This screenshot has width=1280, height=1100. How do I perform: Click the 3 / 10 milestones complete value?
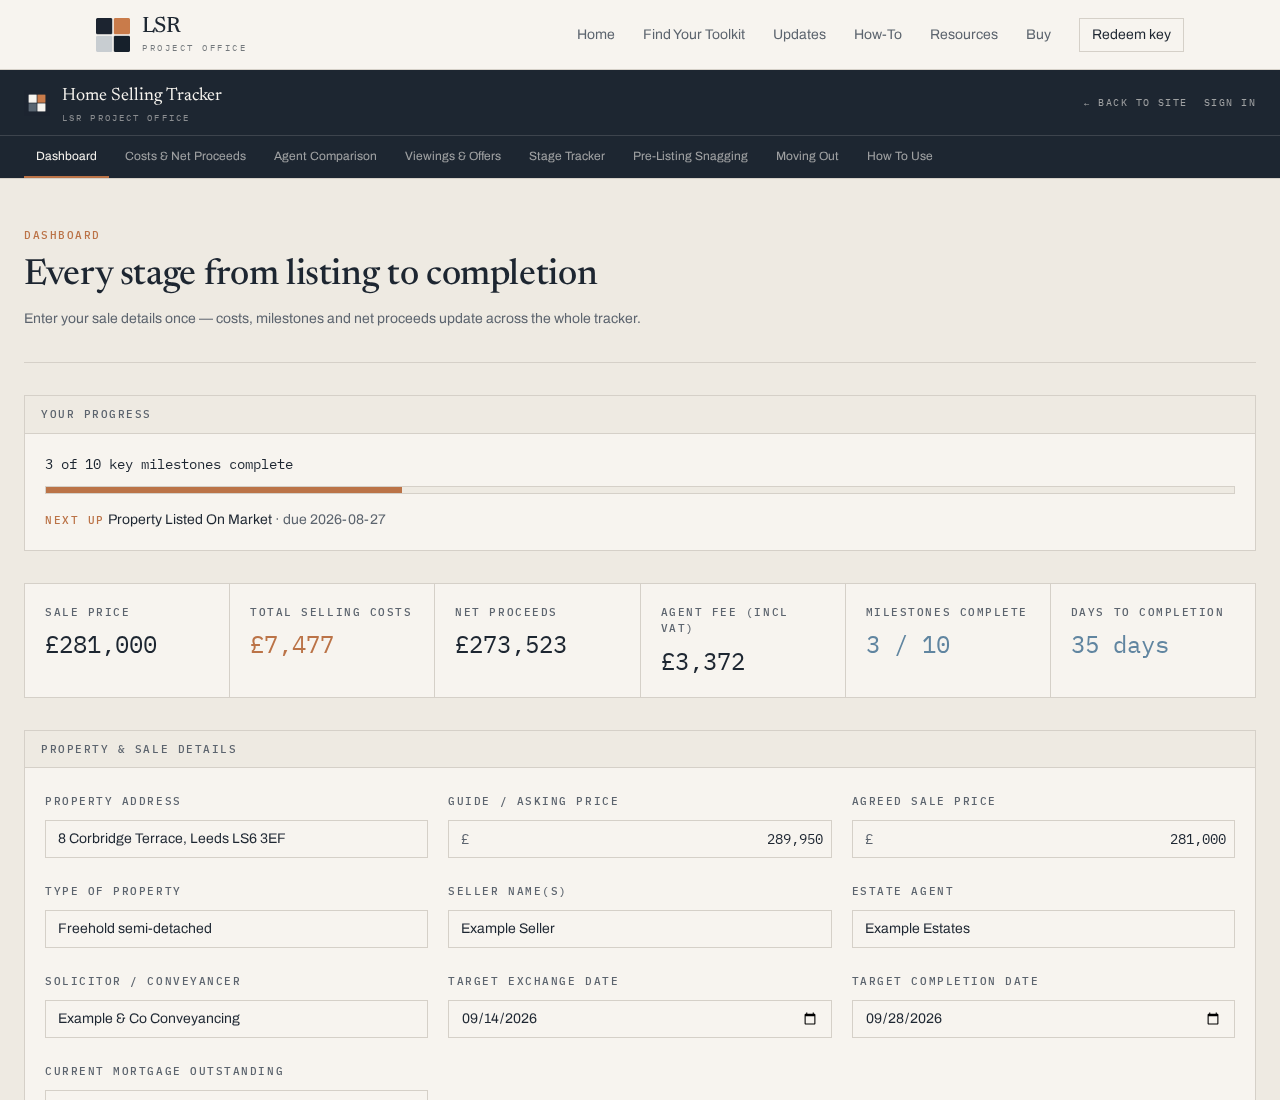[908, 646]
